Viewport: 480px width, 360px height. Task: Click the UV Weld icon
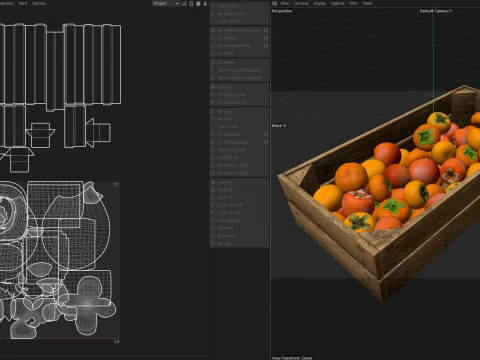pos(213,53)
